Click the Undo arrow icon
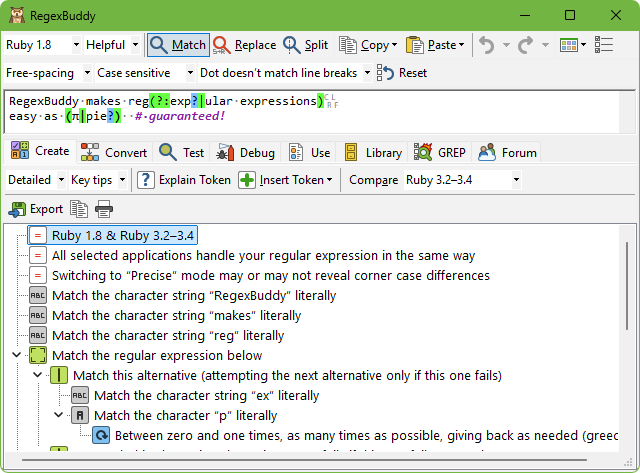 487,45
